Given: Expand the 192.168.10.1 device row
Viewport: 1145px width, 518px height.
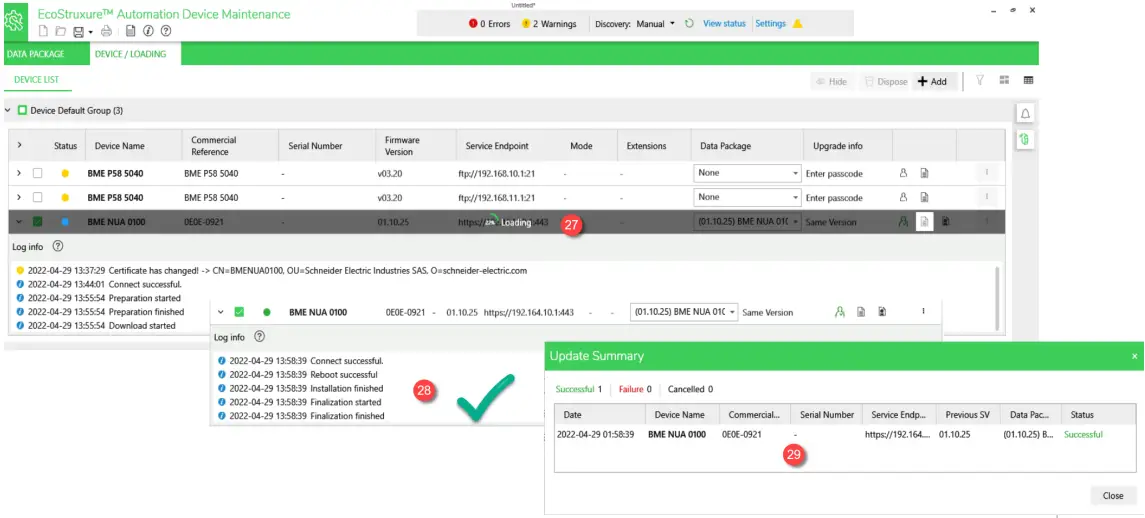Looking at the screenshot, I should coord(19,173).
